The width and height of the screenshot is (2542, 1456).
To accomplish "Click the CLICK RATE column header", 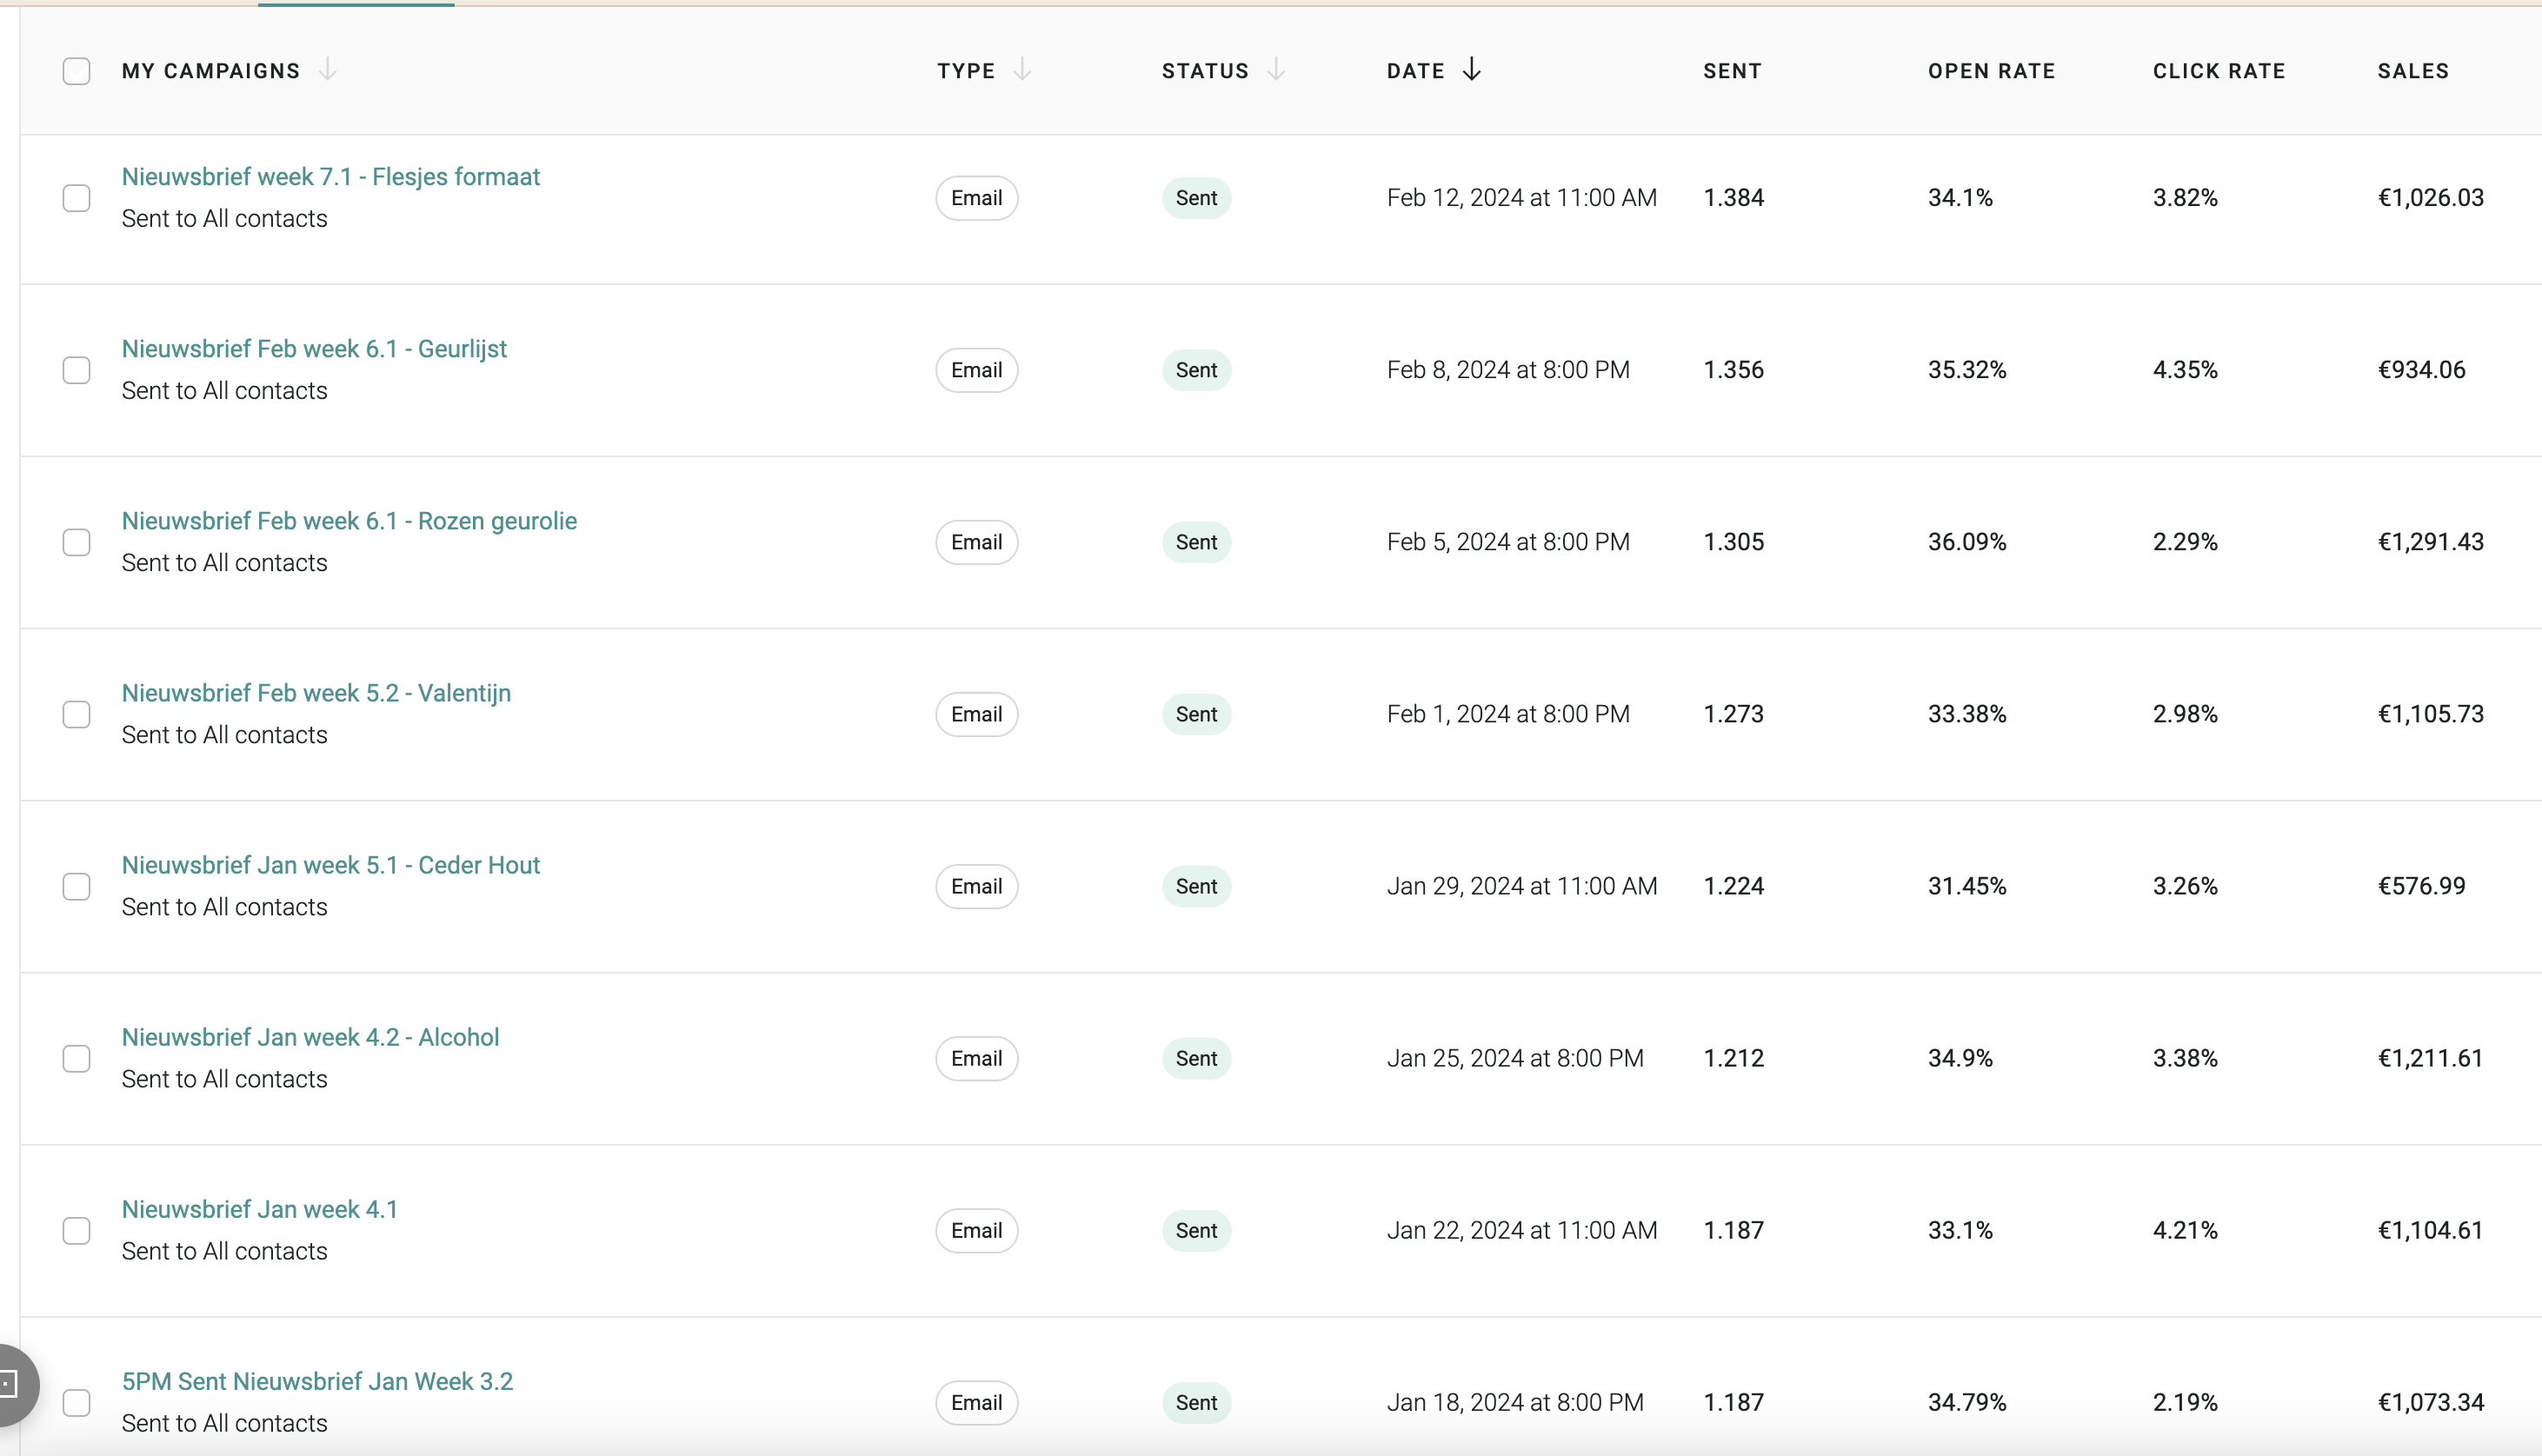I will point(2219,71).
